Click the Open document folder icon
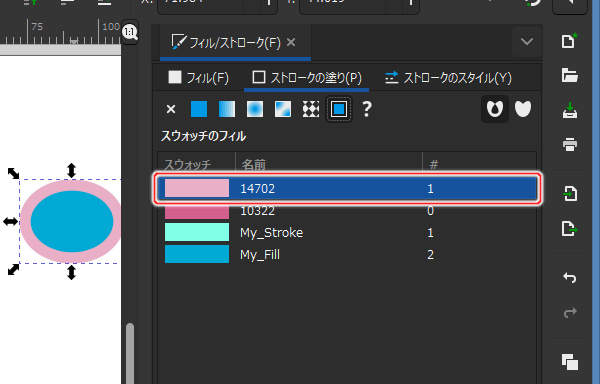 [x=570, y=75]
